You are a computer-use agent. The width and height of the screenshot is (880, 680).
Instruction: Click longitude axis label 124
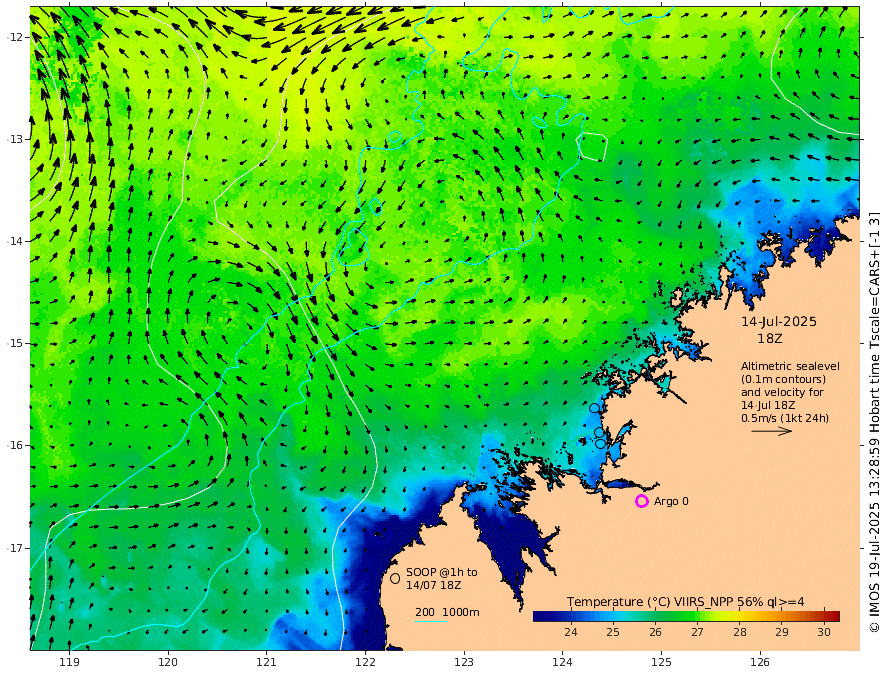[x=562, y=662]
